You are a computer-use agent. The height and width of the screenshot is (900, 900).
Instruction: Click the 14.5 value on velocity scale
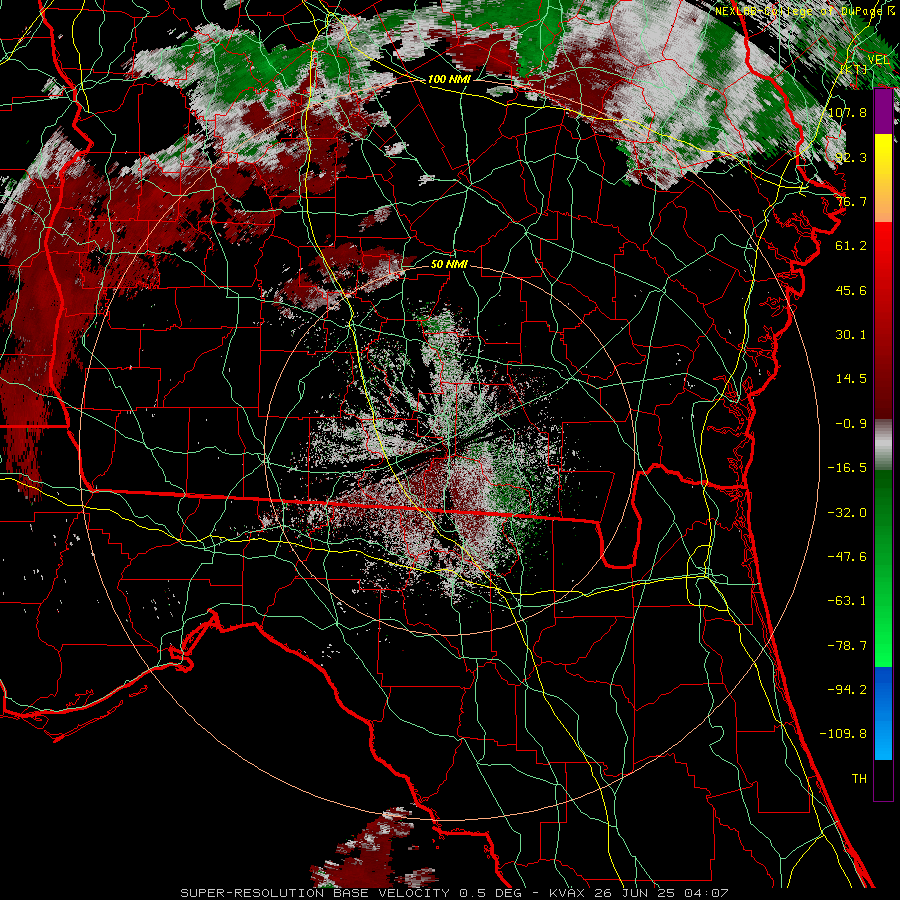851,379
